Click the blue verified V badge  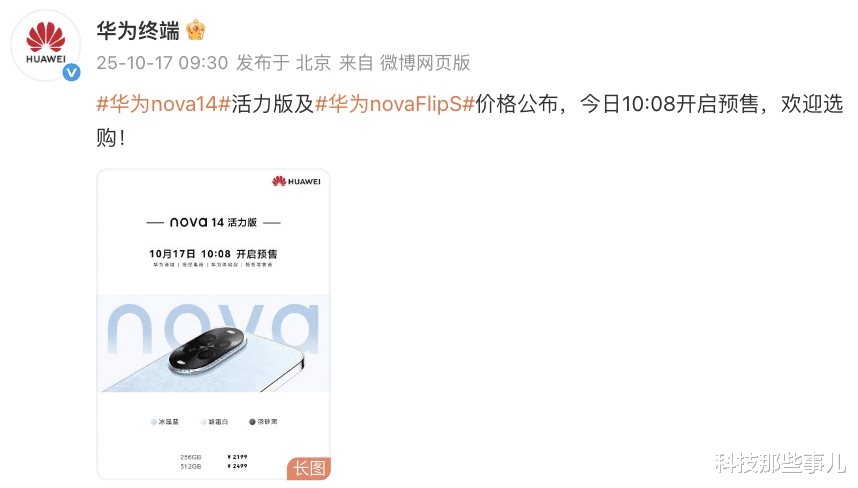pos(72,72)
